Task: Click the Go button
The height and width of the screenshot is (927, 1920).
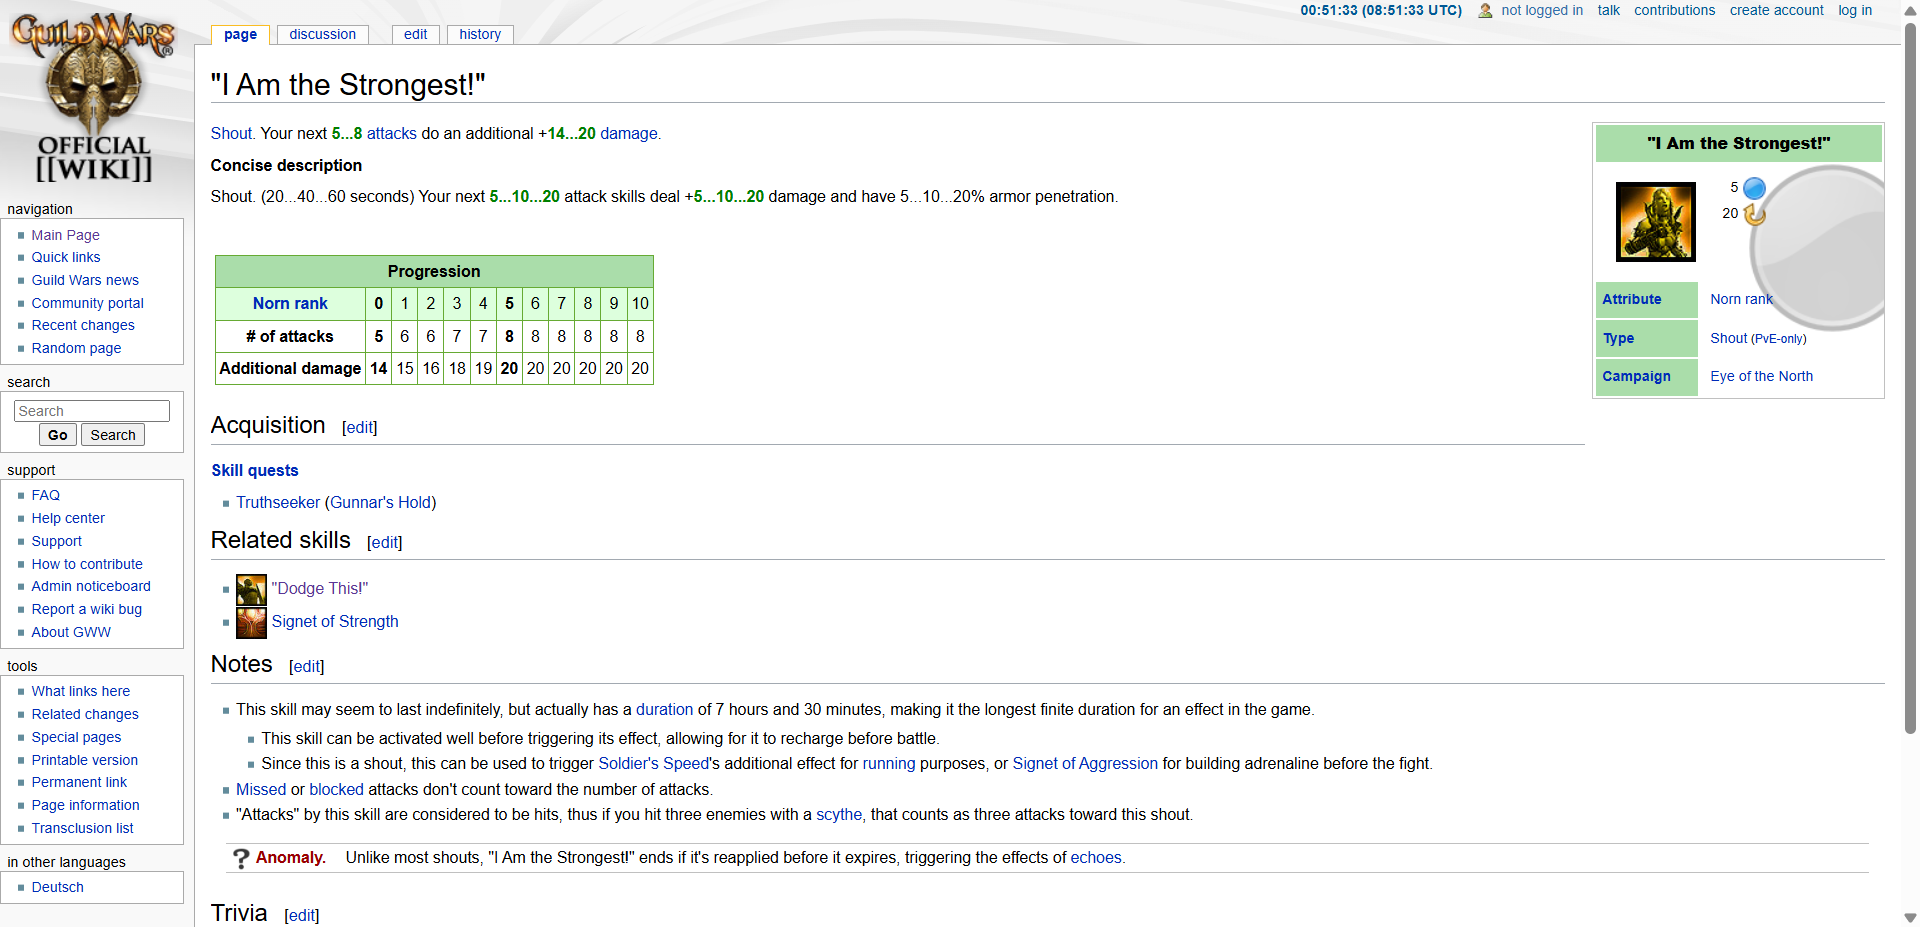Action: coord(58,435)
